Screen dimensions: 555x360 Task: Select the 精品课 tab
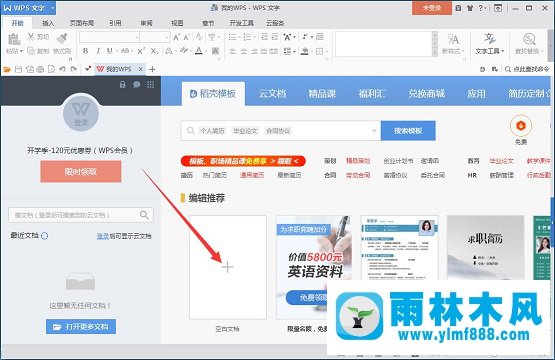(x=322, y=94)
